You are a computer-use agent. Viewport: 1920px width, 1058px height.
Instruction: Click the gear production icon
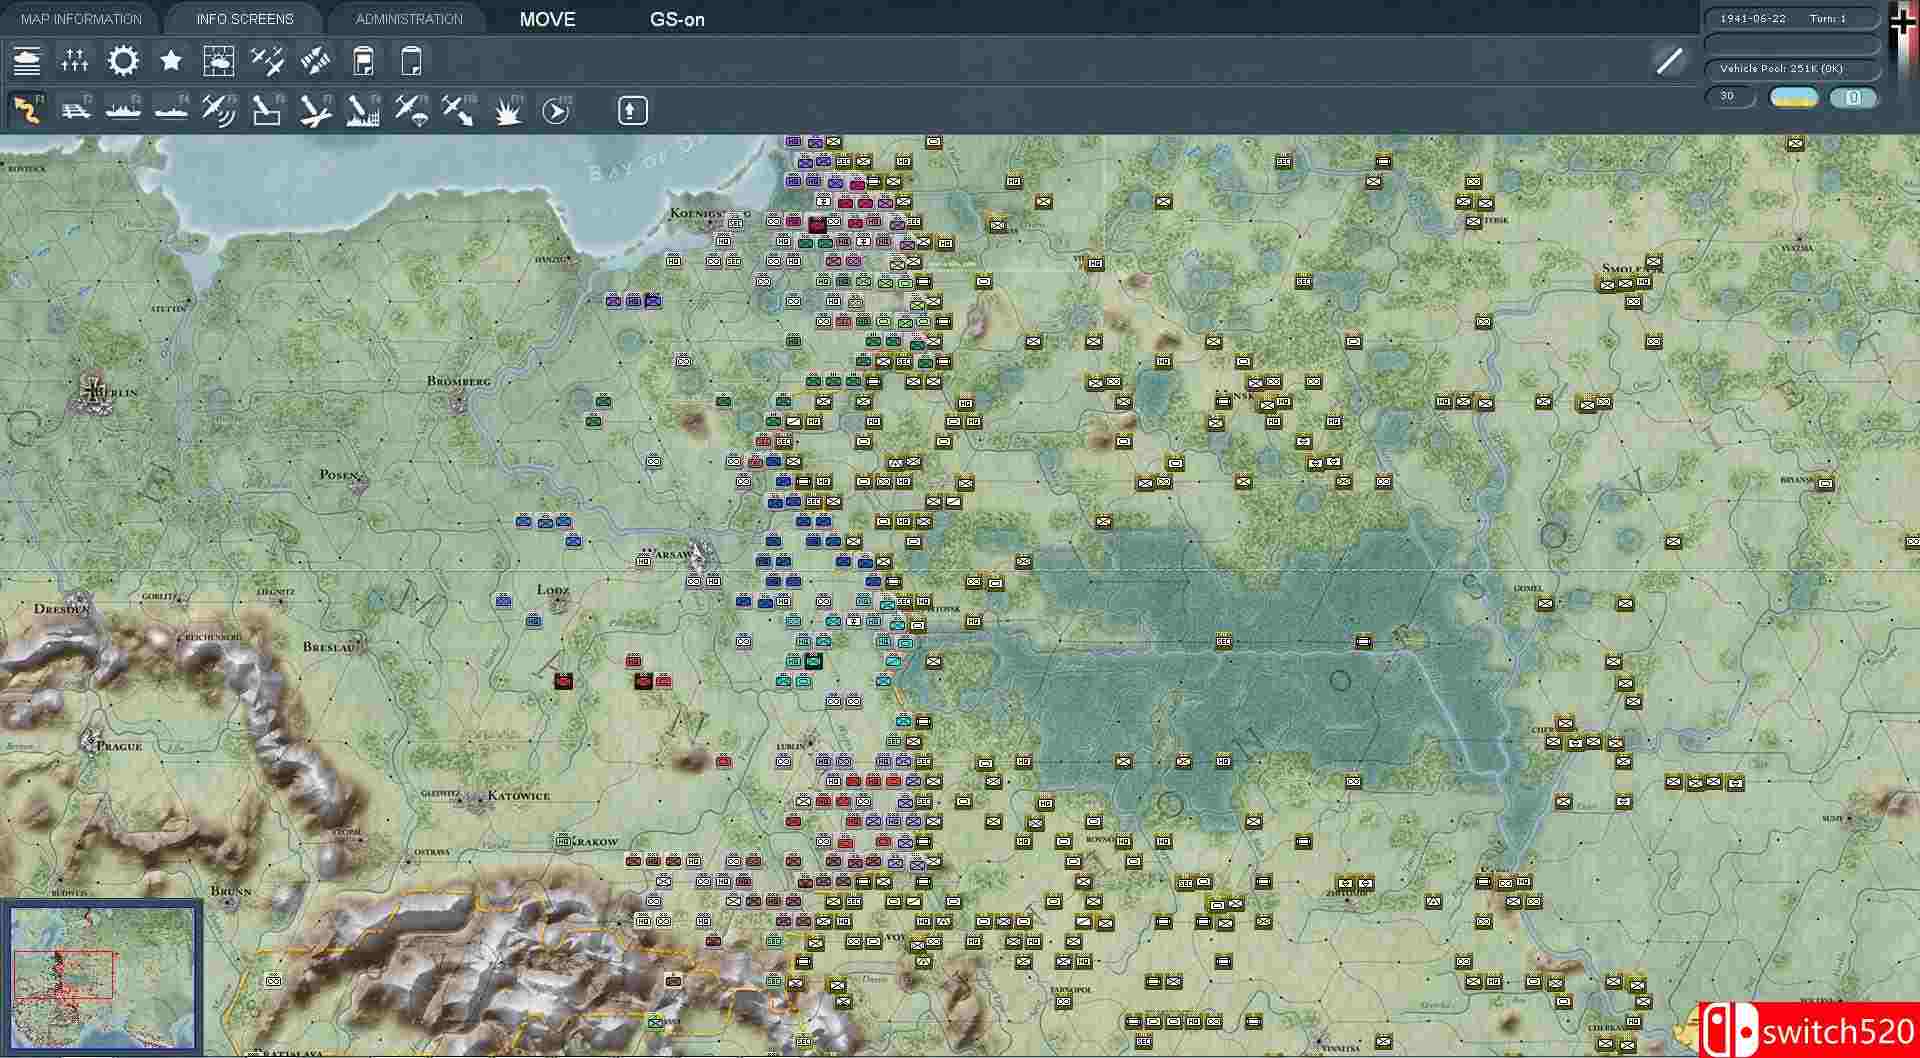pos(123,61)
